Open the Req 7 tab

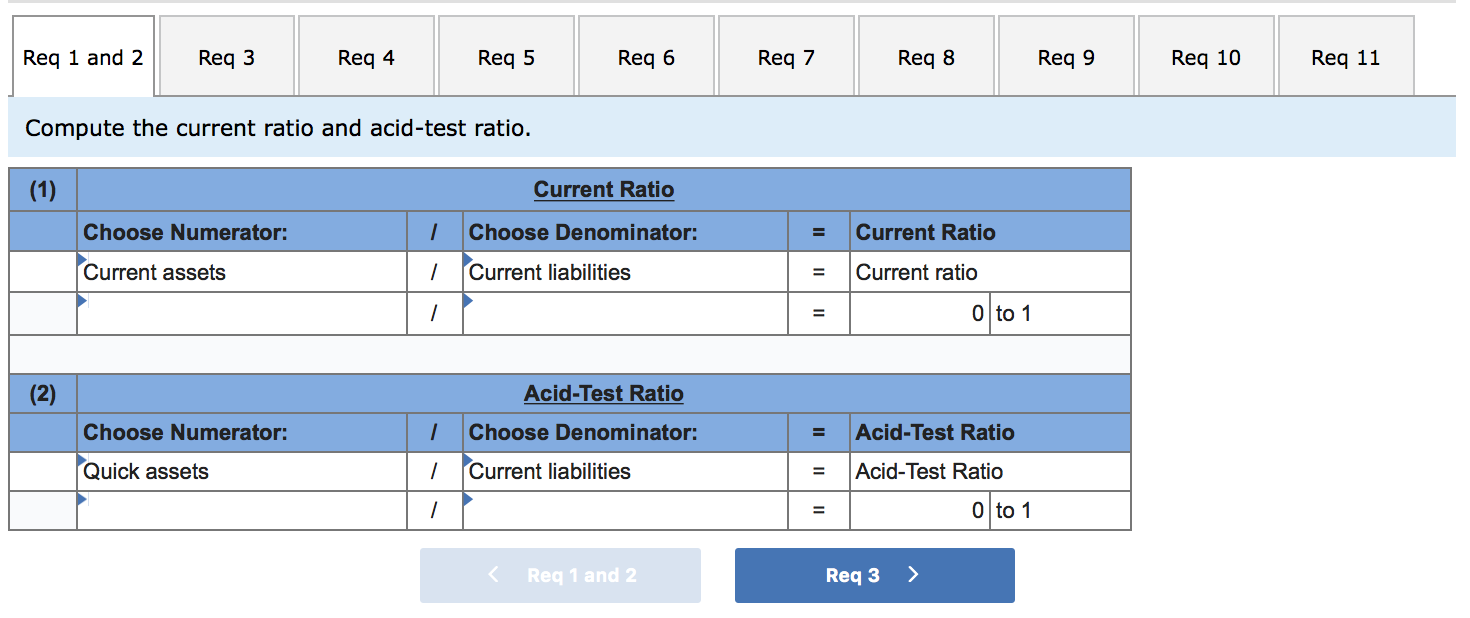click(x=786, y=58)
